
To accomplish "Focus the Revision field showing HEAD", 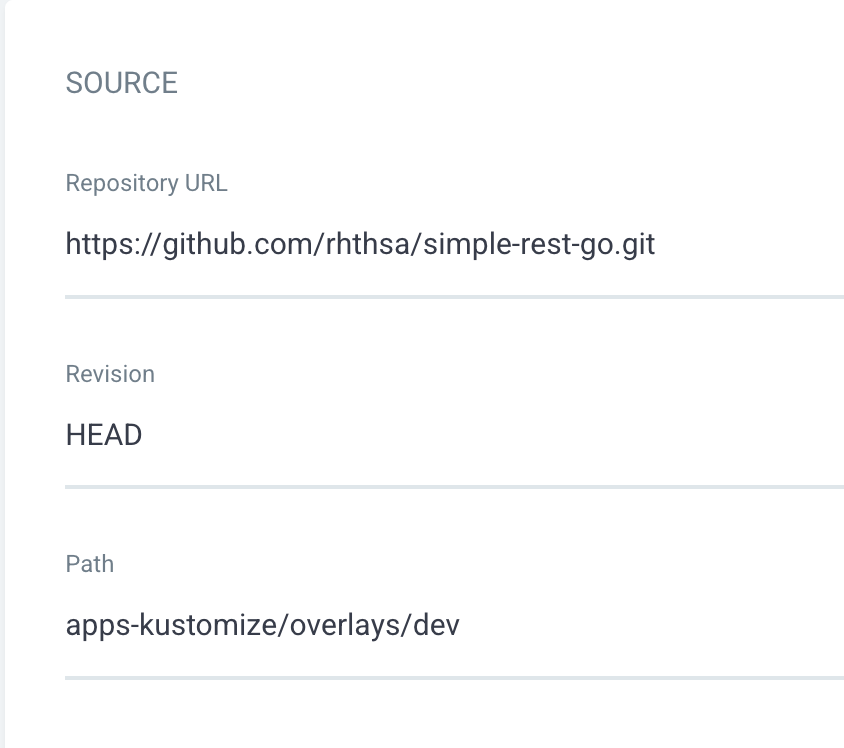I will coord(454,435).
